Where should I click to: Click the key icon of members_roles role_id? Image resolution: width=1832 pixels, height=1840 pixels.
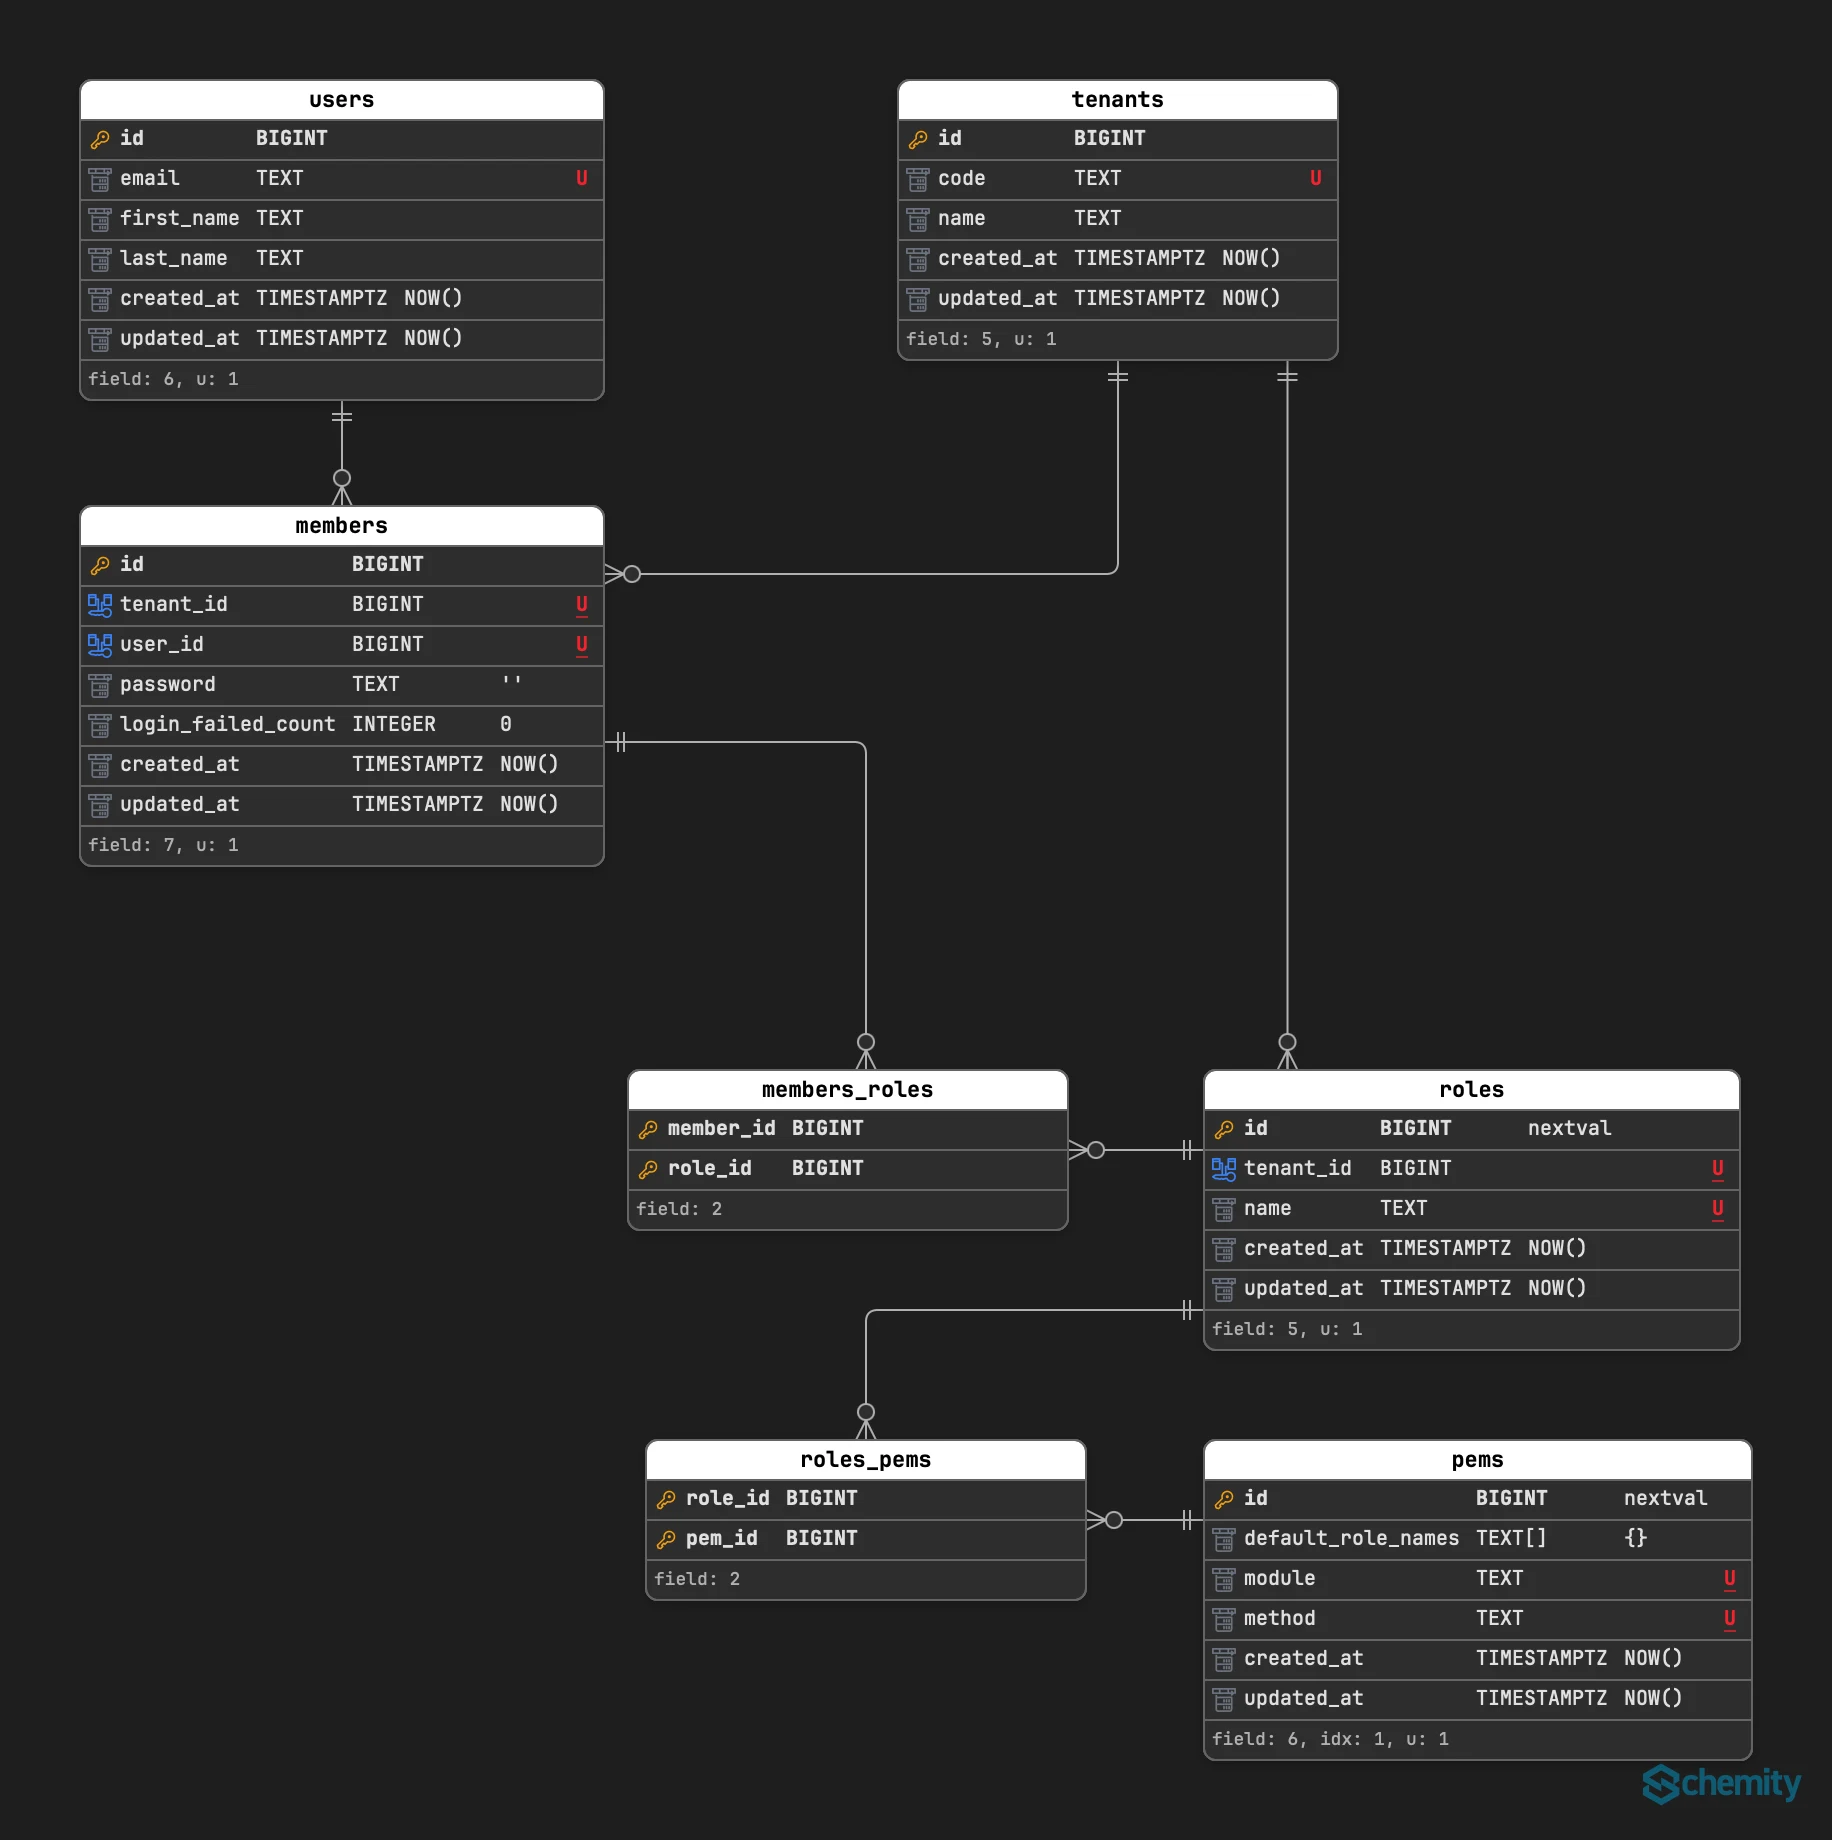(648, 1169)
